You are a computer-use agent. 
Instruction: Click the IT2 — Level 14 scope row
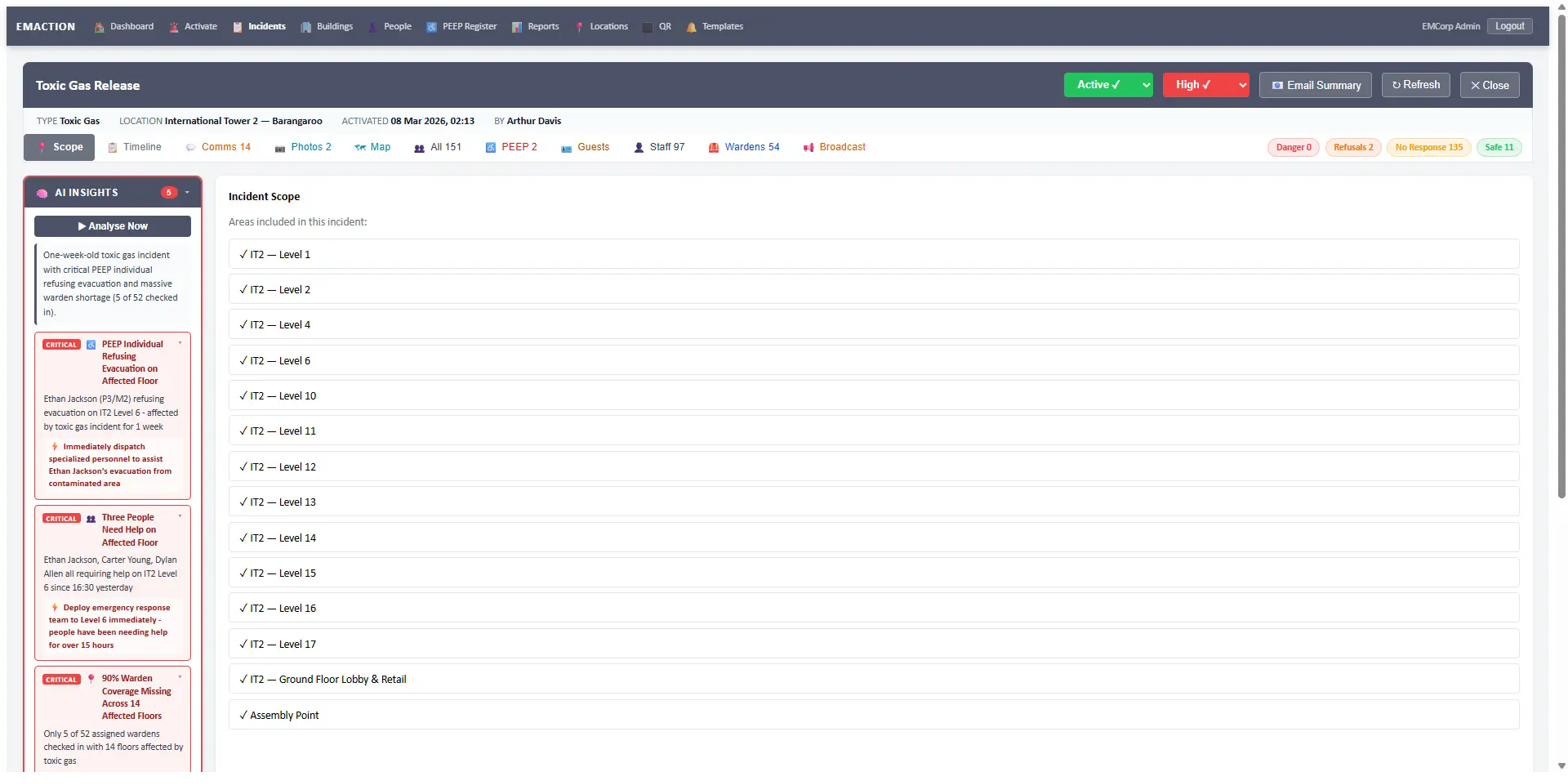pos(873,537)
